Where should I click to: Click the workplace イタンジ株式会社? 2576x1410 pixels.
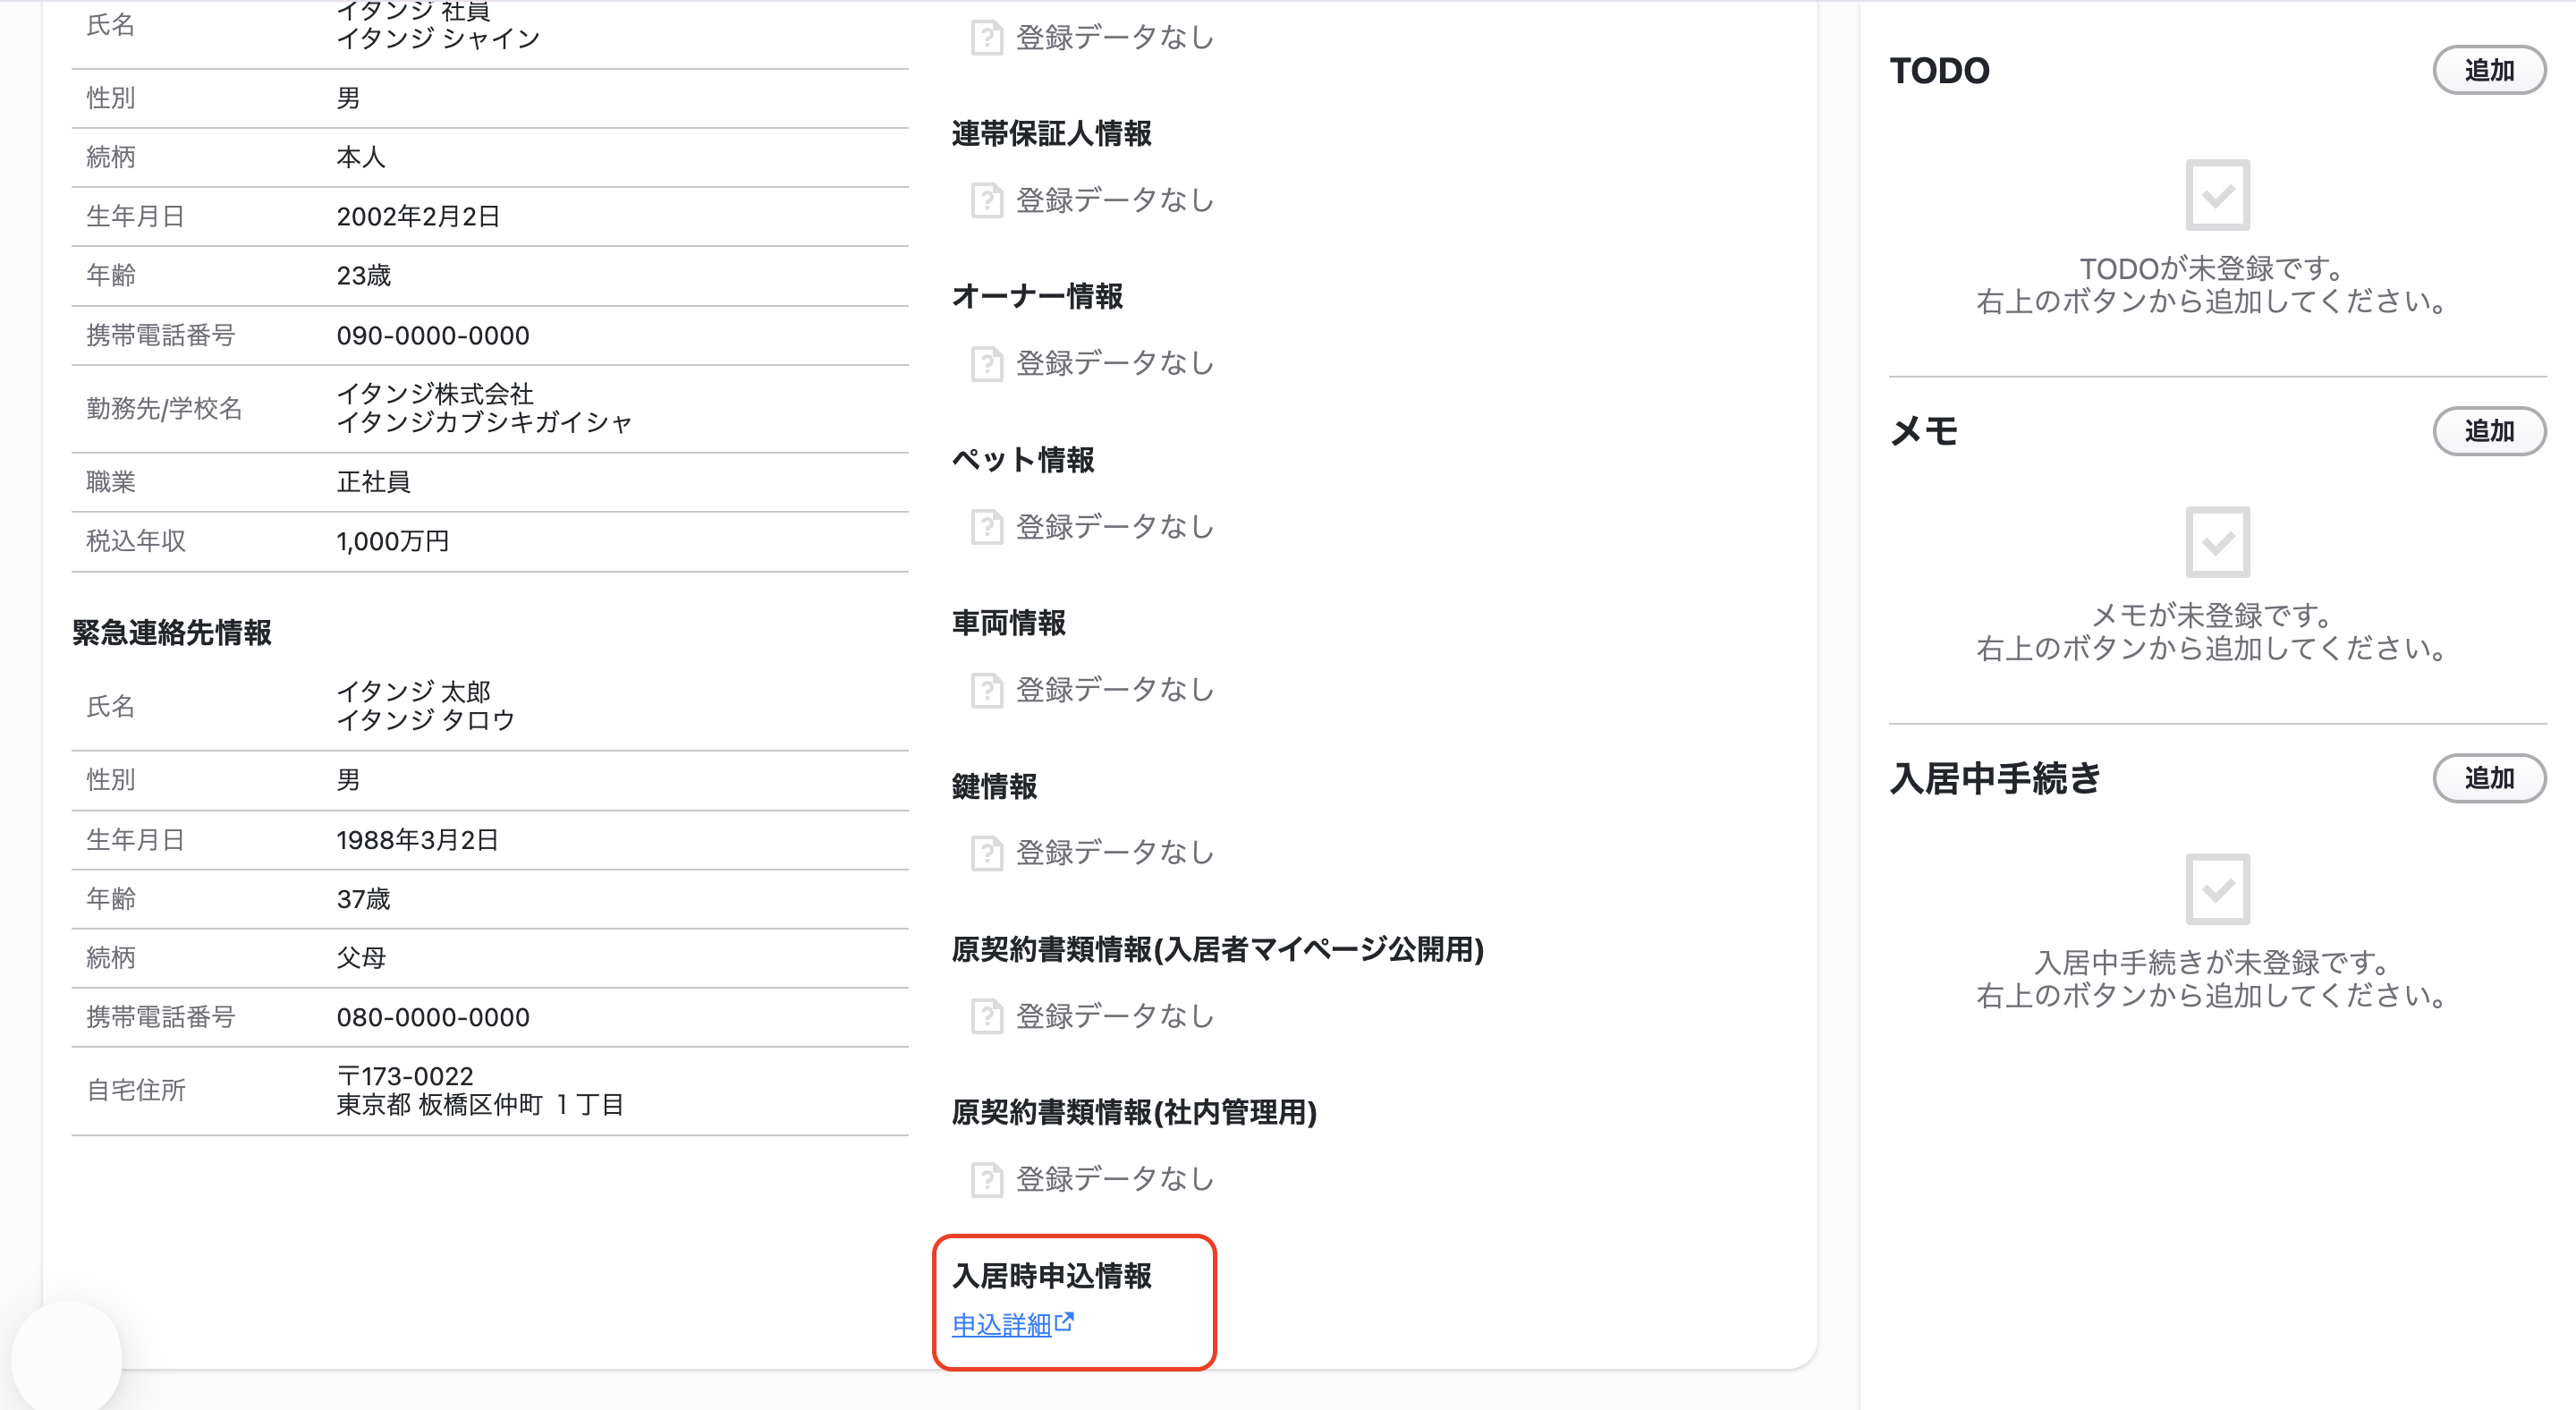coord(435,394)
